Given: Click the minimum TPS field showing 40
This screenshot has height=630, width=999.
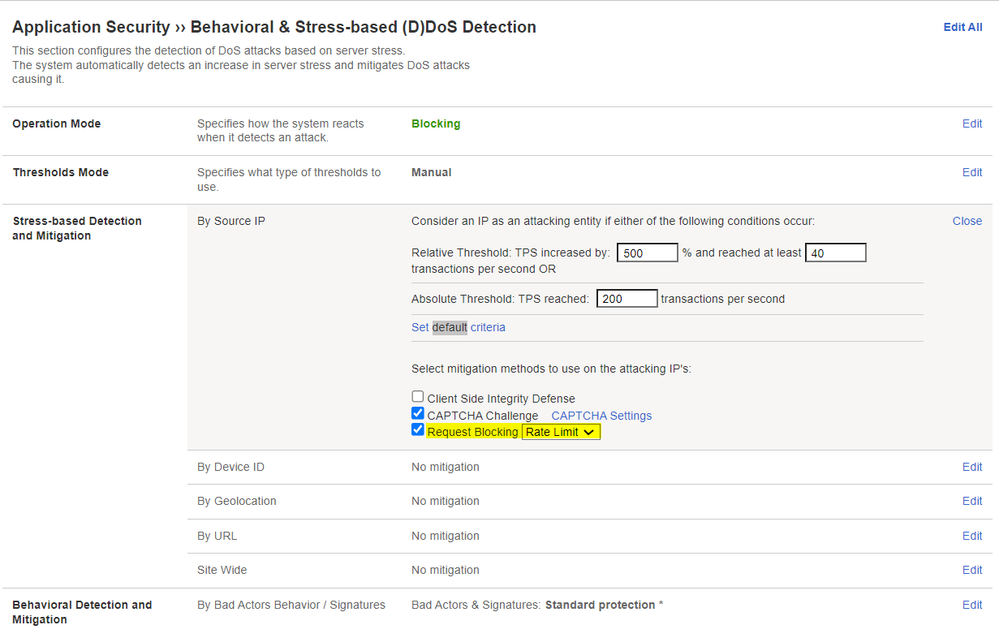Looking at the screenshot, I should click(x=835, y=253).
